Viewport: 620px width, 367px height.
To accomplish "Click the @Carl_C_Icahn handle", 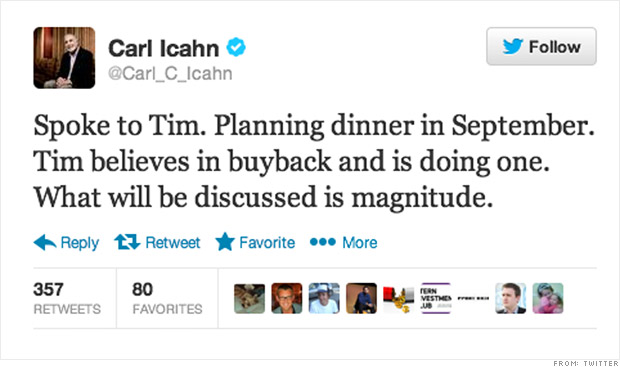I will pos(170,74).
